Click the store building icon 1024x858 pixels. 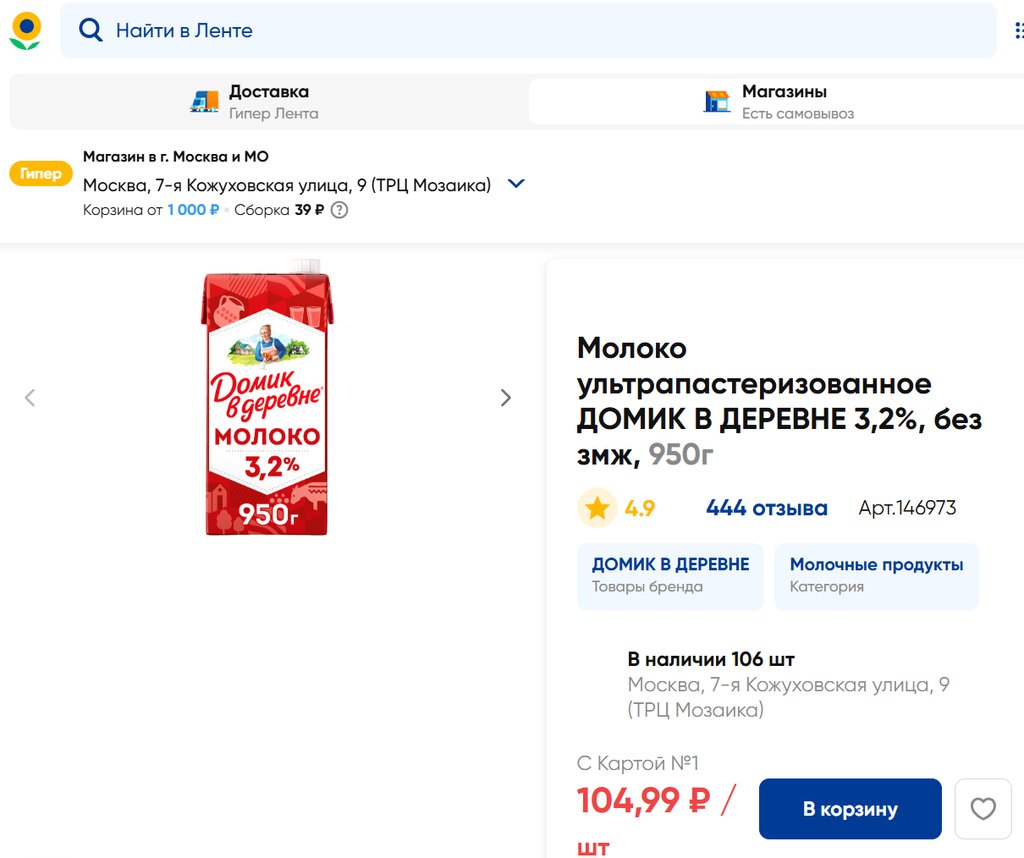click(x=717, y=101)
